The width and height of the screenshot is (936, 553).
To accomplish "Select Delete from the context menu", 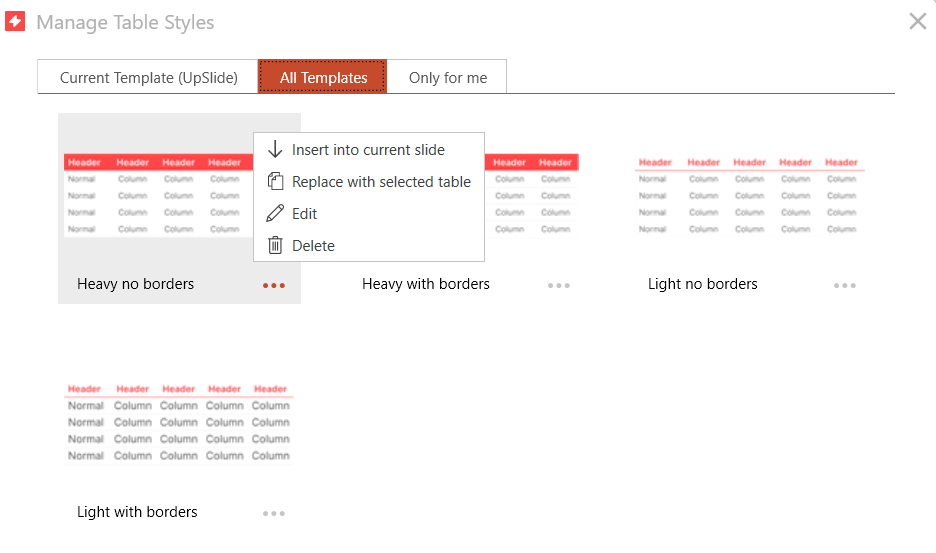I will point(313,246).
